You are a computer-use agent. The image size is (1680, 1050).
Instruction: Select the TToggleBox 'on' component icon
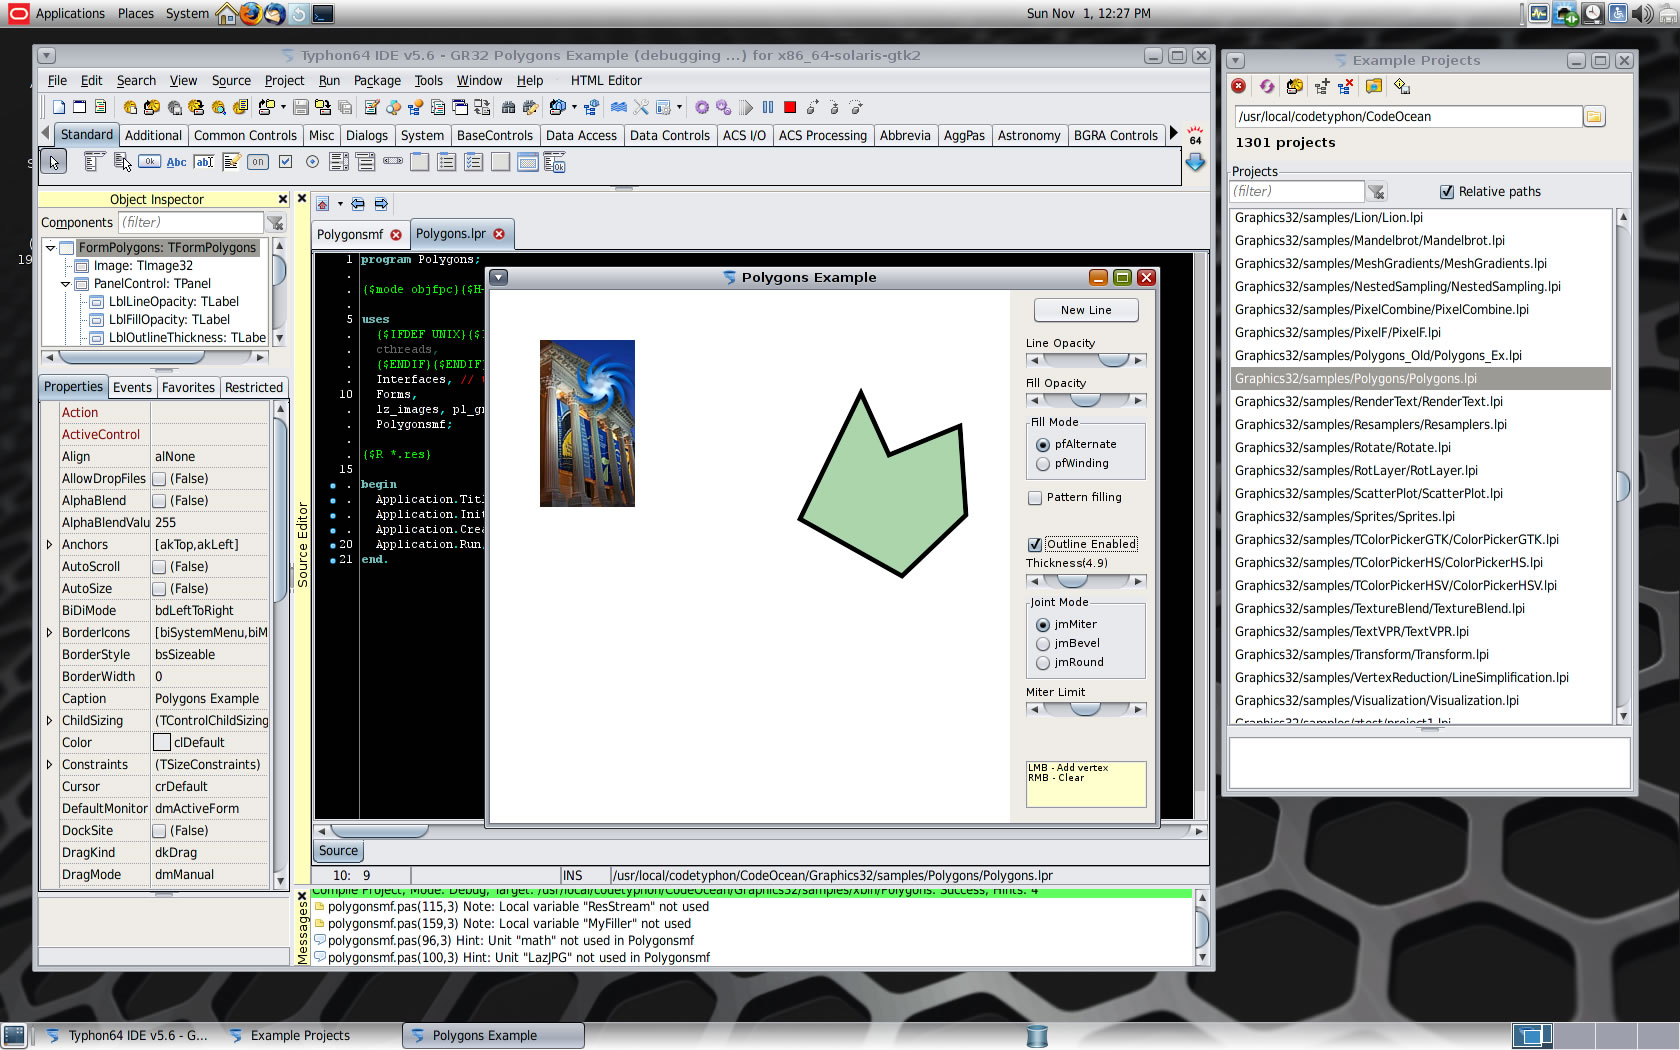[x=258, y=161]
